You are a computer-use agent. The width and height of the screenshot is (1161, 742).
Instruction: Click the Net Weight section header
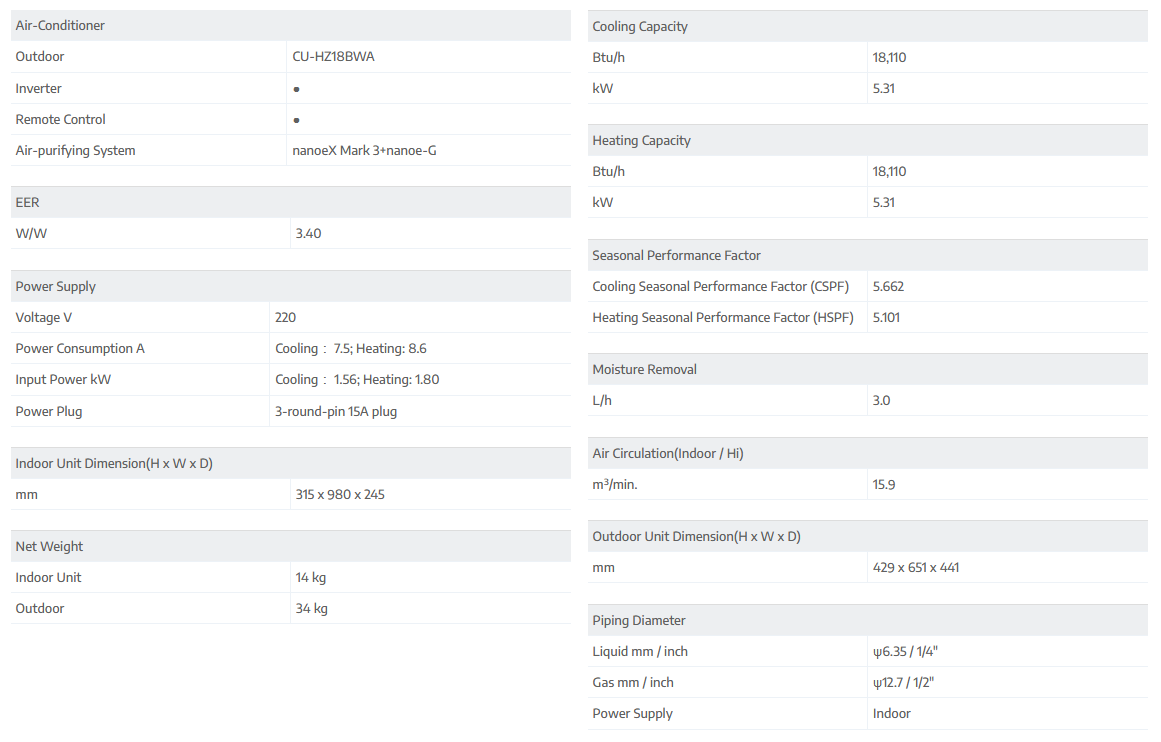click(49, 547)
